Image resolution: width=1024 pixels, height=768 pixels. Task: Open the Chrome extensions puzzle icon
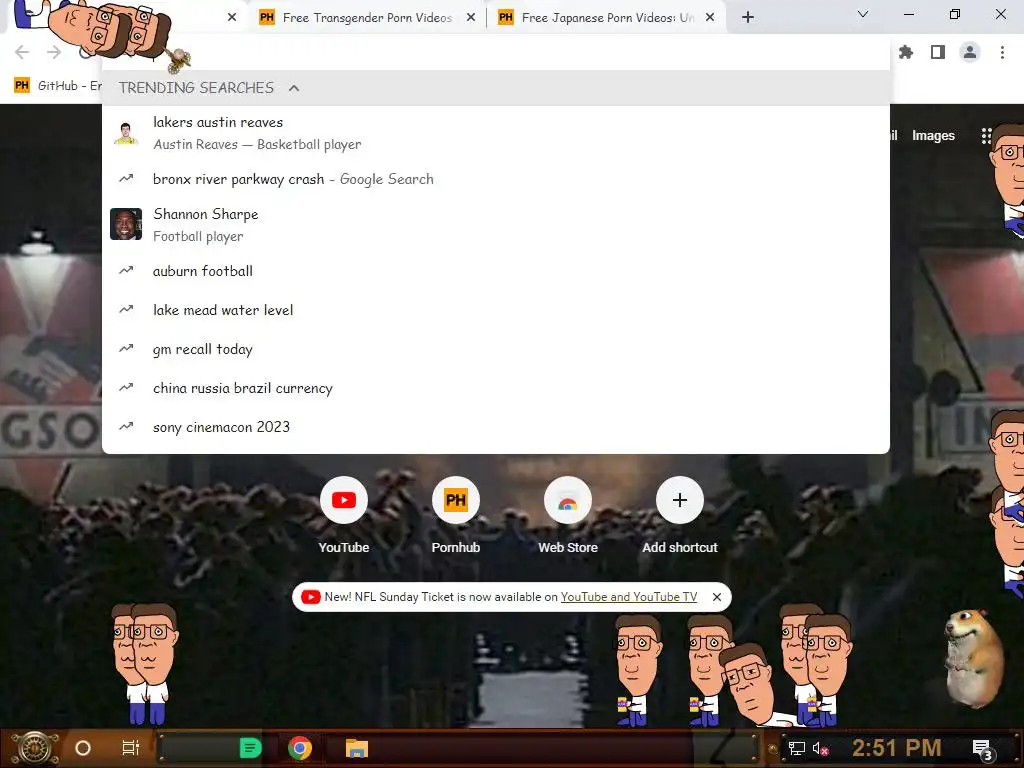pyautogui.click(x=906, y=52)
